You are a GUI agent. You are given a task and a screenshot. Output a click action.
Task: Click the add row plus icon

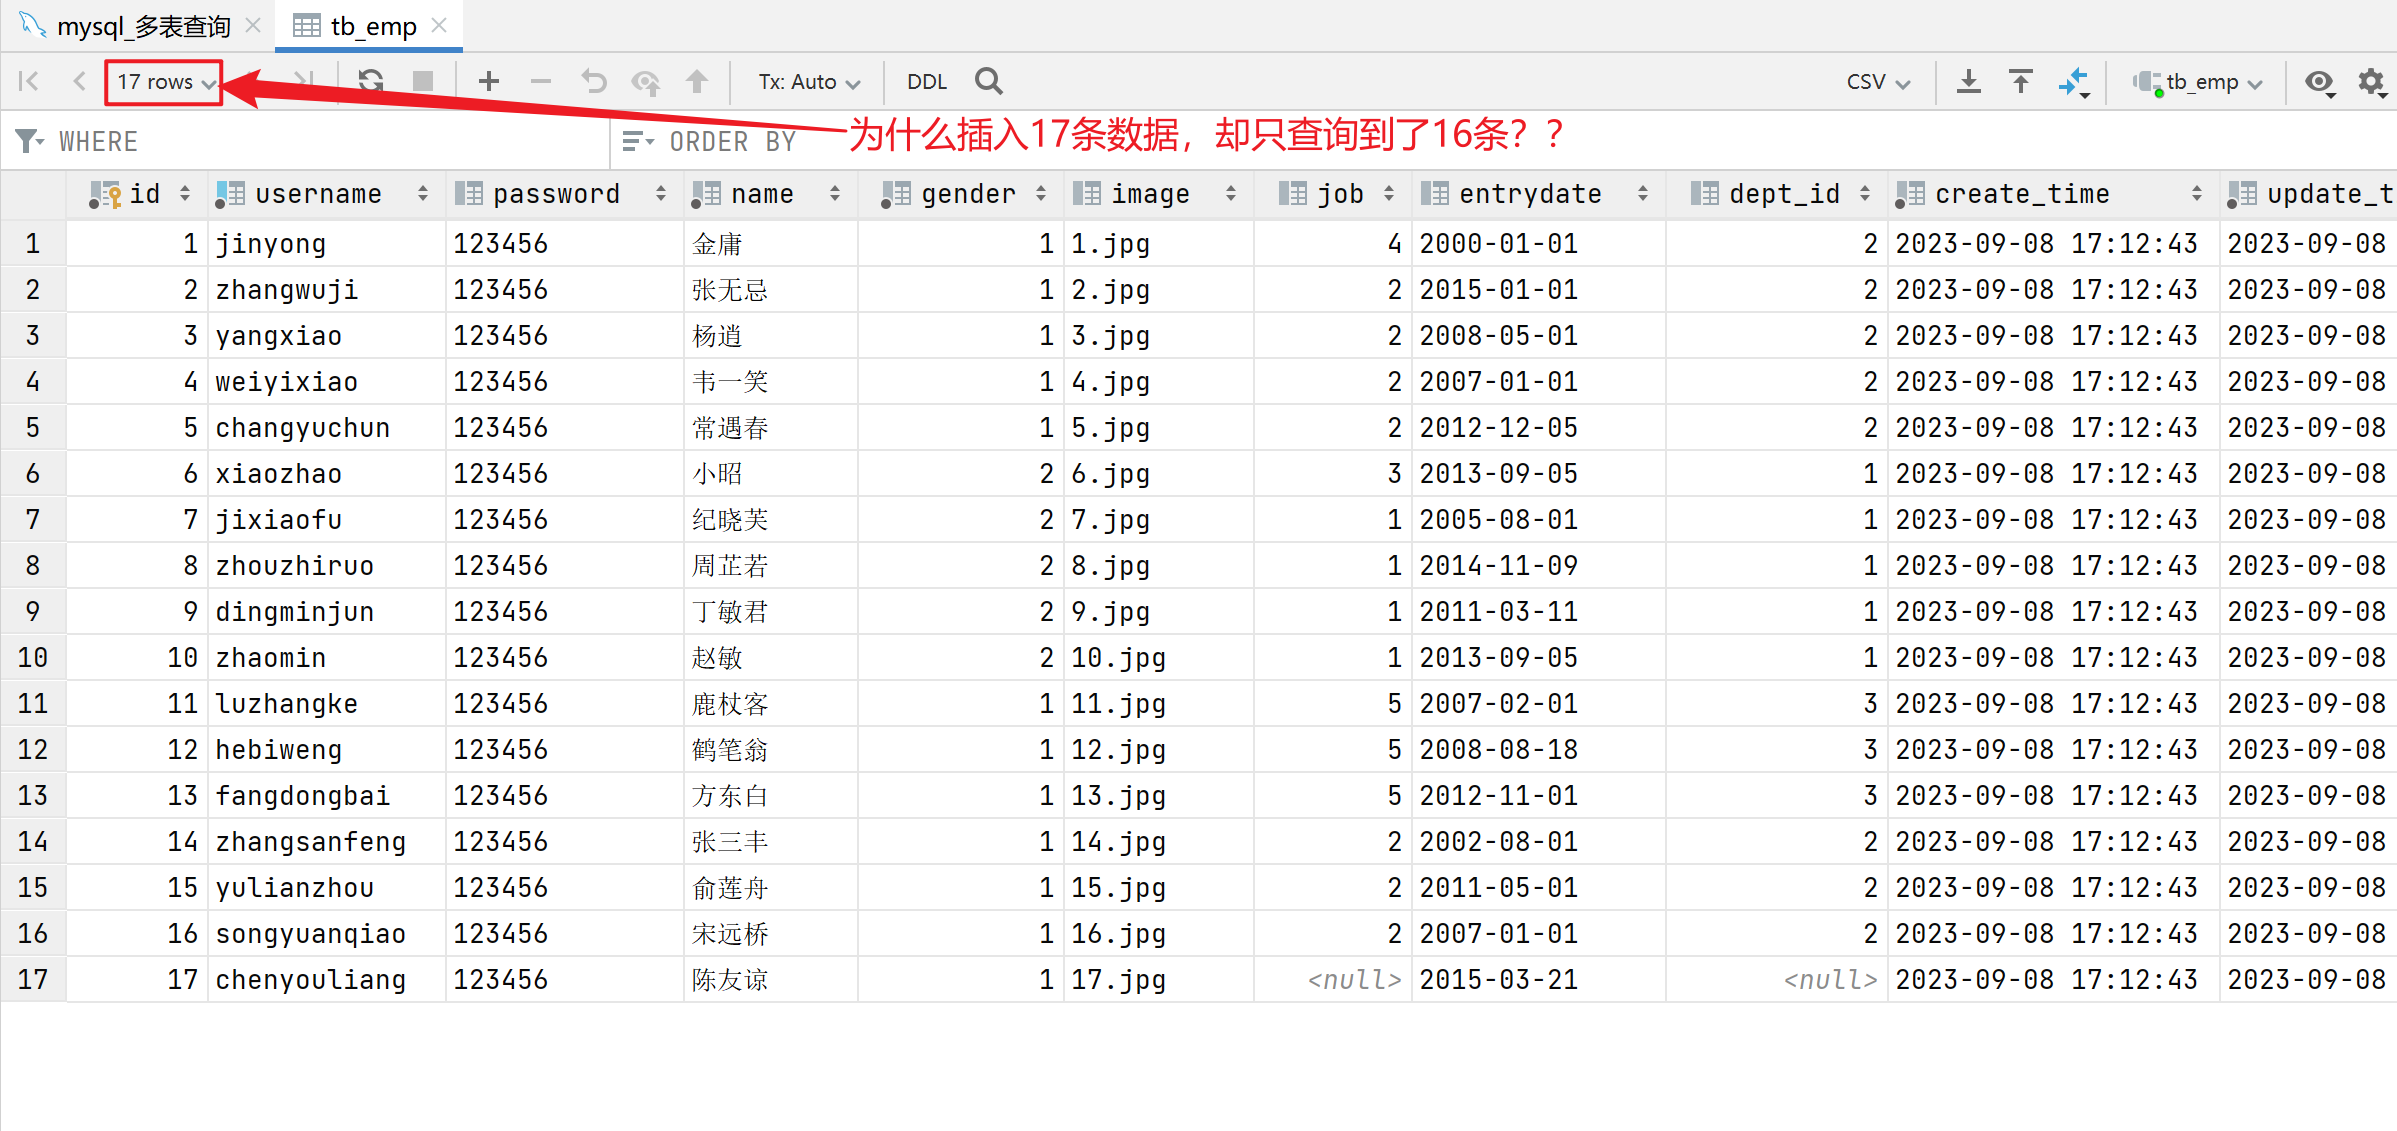click(x=488, y=81)
